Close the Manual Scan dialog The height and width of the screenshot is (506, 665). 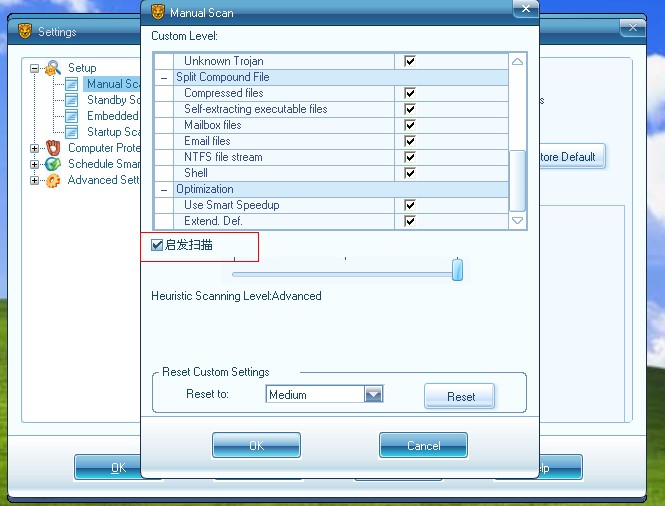point(526,8)
